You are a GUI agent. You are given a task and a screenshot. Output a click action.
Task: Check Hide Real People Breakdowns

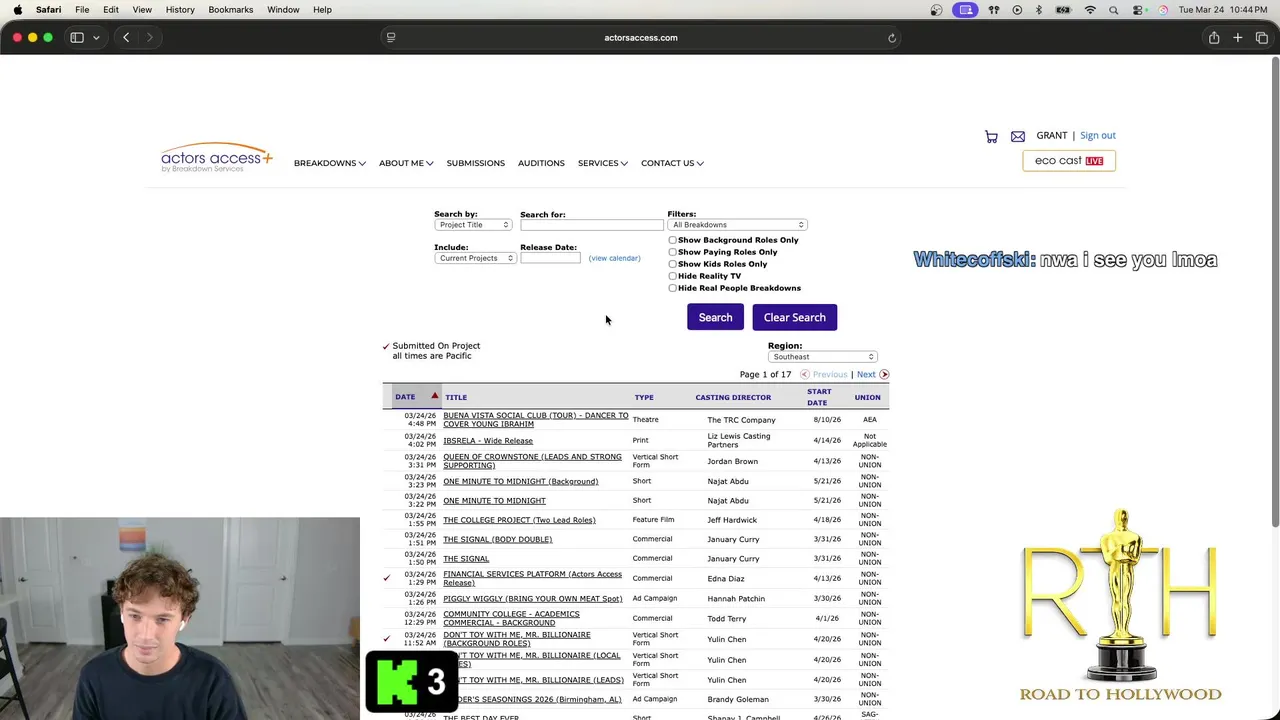point(673,288)
